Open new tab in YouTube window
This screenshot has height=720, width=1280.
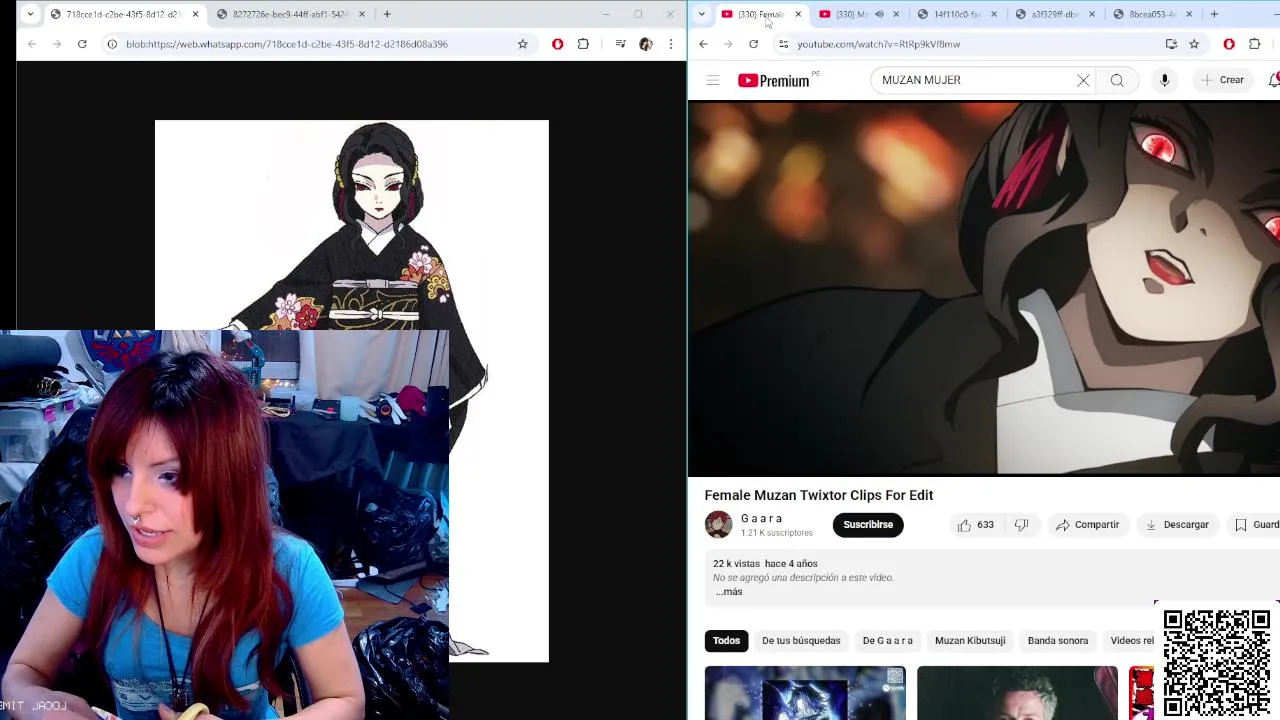(x=1214, y=14)
